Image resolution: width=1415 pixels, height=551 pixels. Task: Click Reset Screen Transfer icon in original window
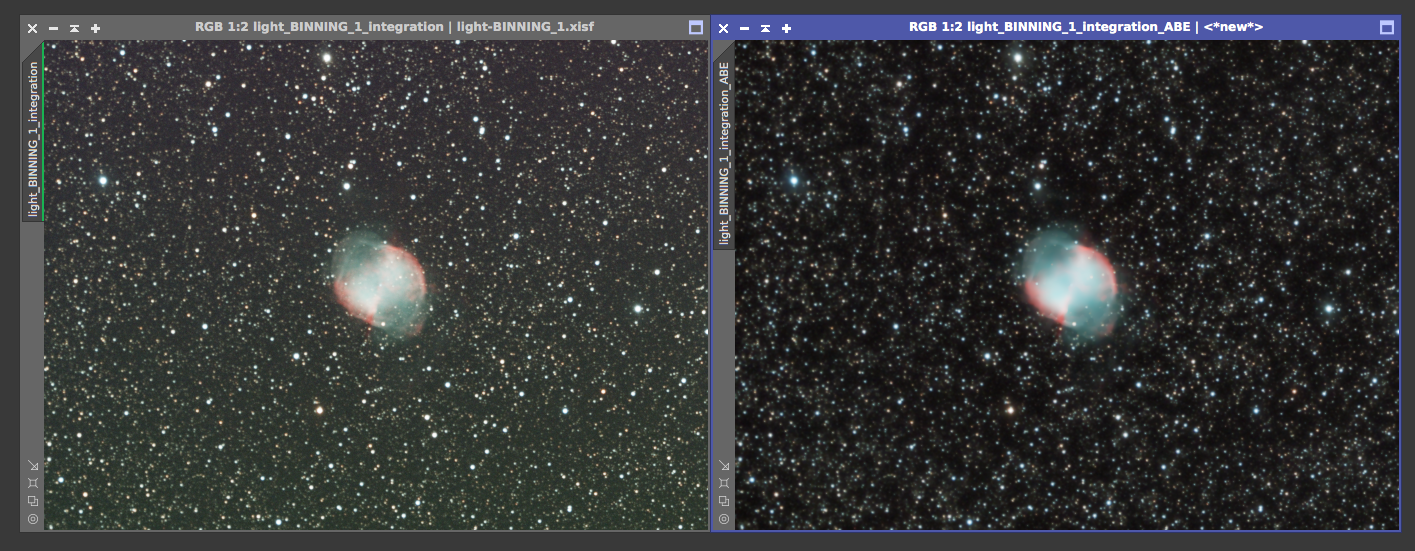(x=33, y=519)
